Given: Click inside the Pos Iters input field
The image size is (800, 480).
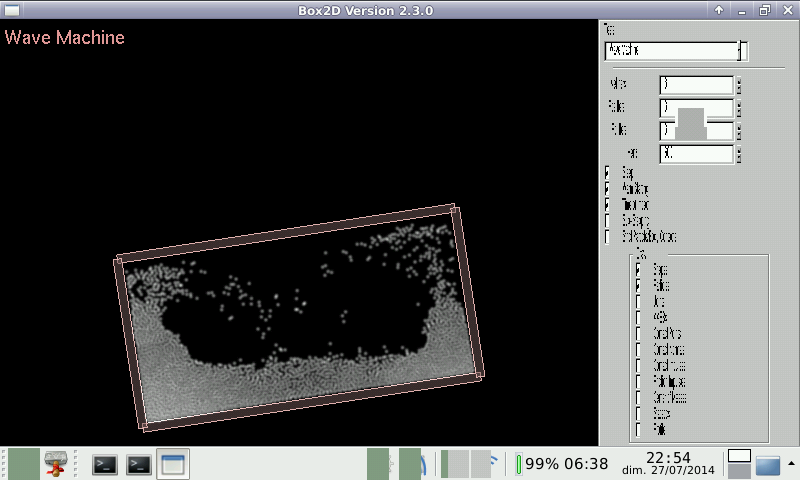Looking at the screenshot, I should [x=695, y=106].
